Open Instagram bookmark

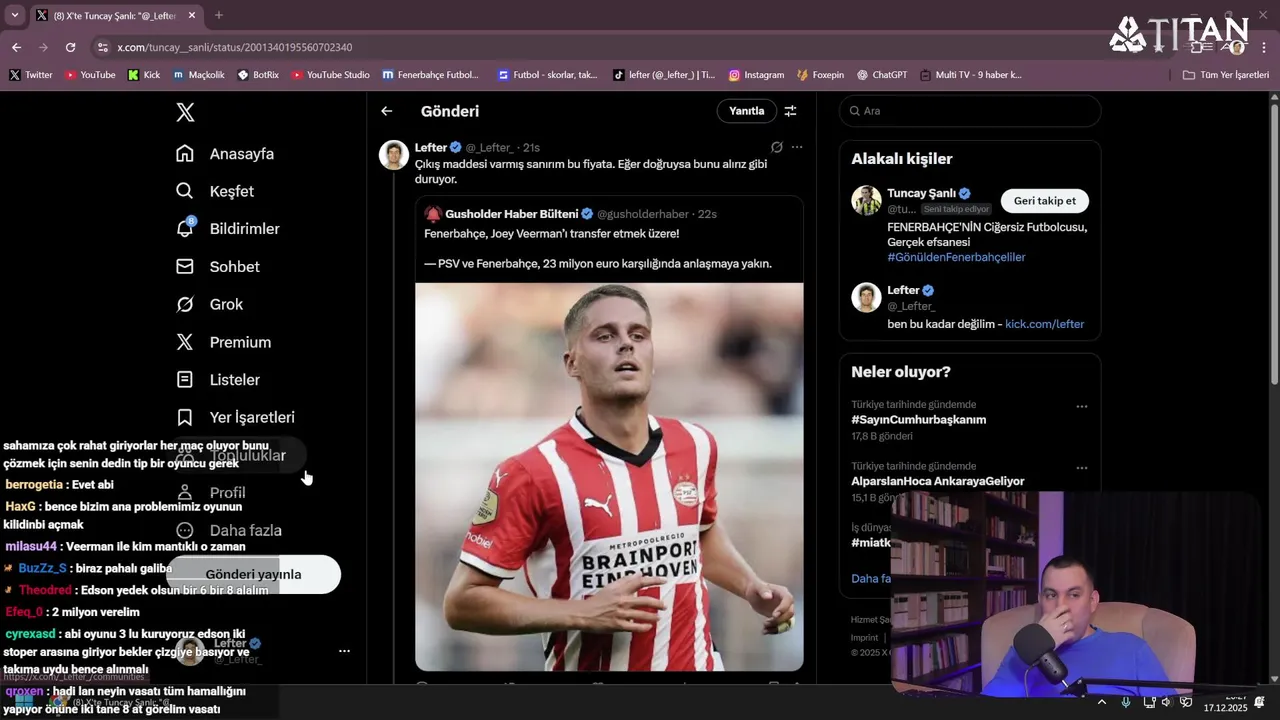click(756, 75)
